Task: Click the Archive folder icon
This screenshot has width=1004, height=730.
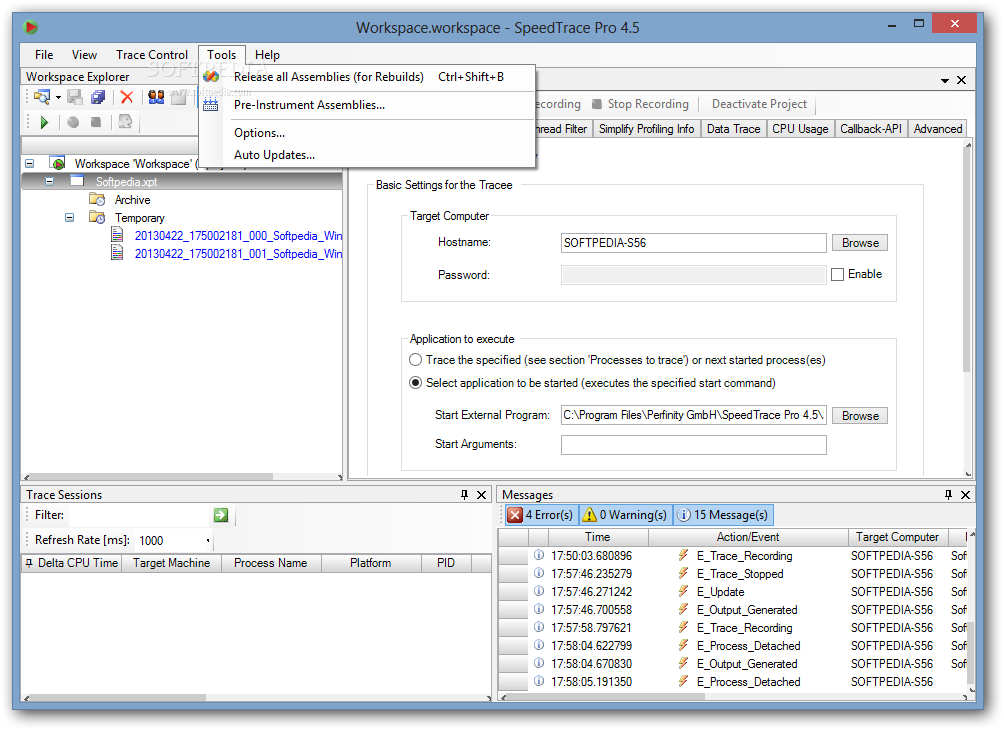Action: coord(97,199)
